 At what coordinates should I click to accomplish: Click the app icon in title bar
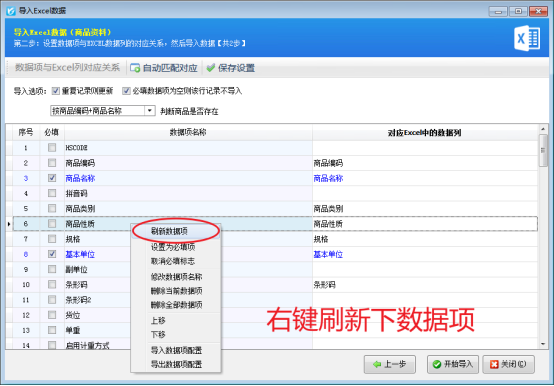[x=11, y=11]
